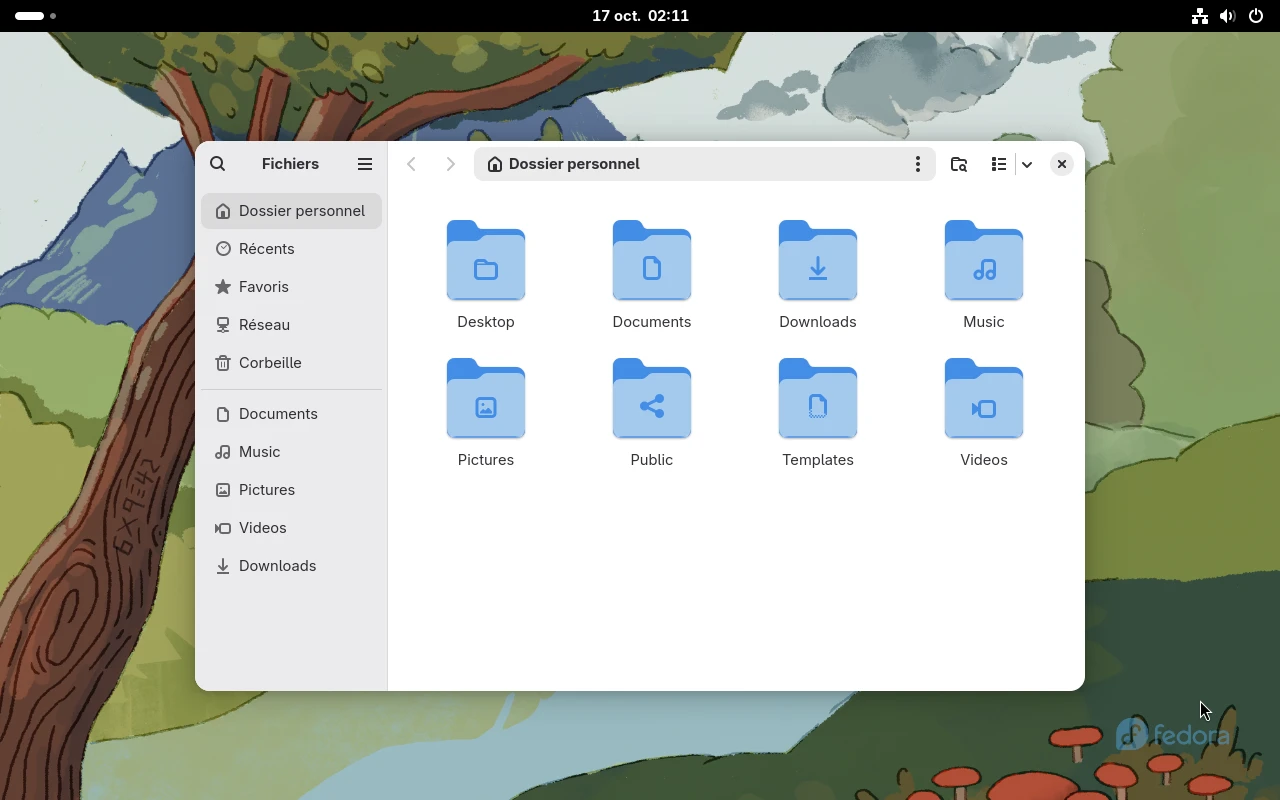Open Réseau in the sidebar
Viewport: 1280px width, 800px height.
[x=291, y=325]
